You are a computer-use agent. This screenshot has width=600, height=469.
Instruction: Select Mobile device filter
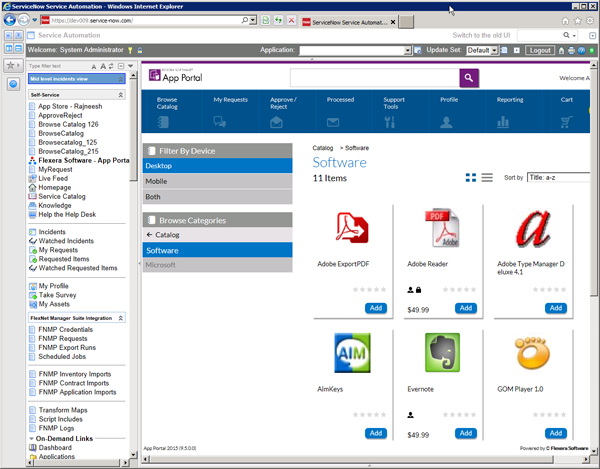pos(218,181)
